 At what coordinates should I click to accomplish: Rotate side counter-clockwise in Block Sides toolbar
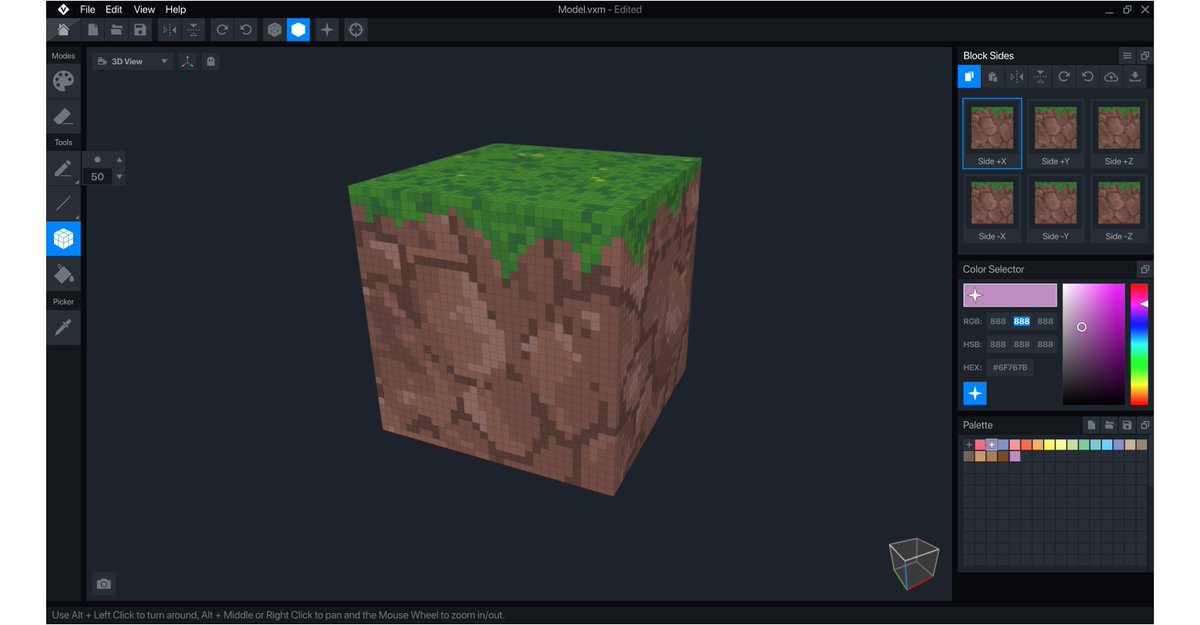pos(1087,77)
